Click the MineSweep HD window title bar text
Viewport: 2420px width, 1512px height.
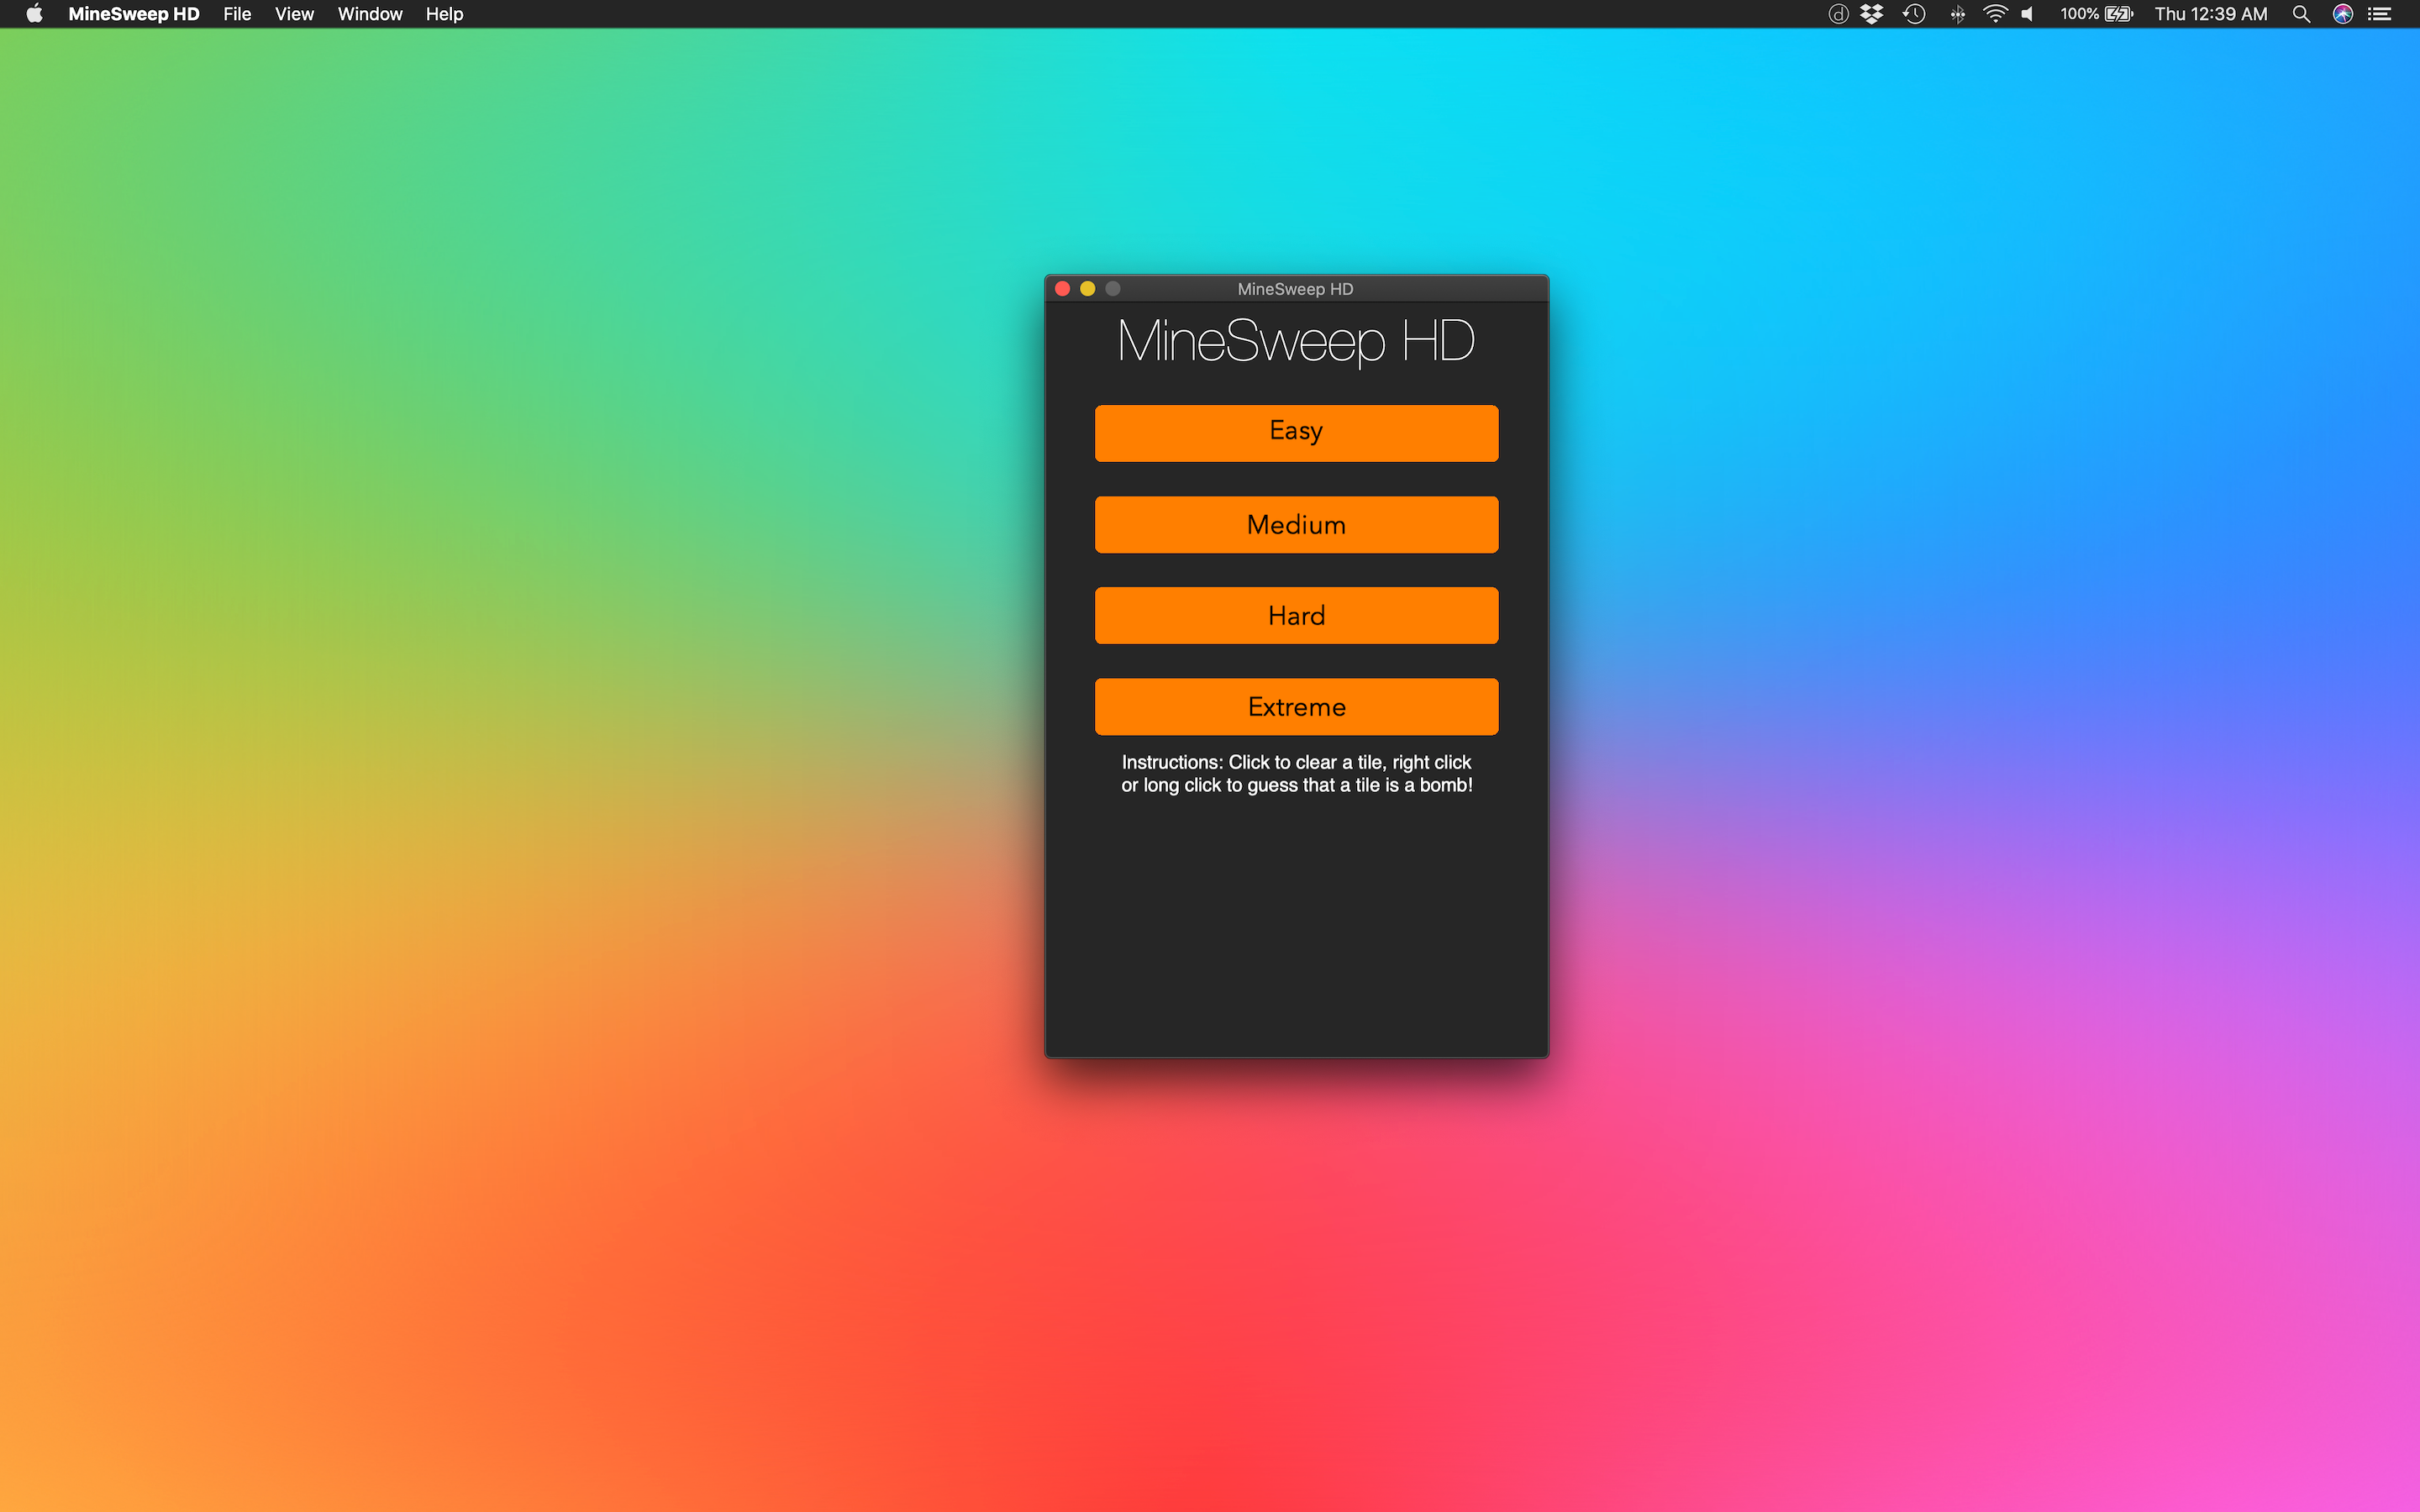1295,289
